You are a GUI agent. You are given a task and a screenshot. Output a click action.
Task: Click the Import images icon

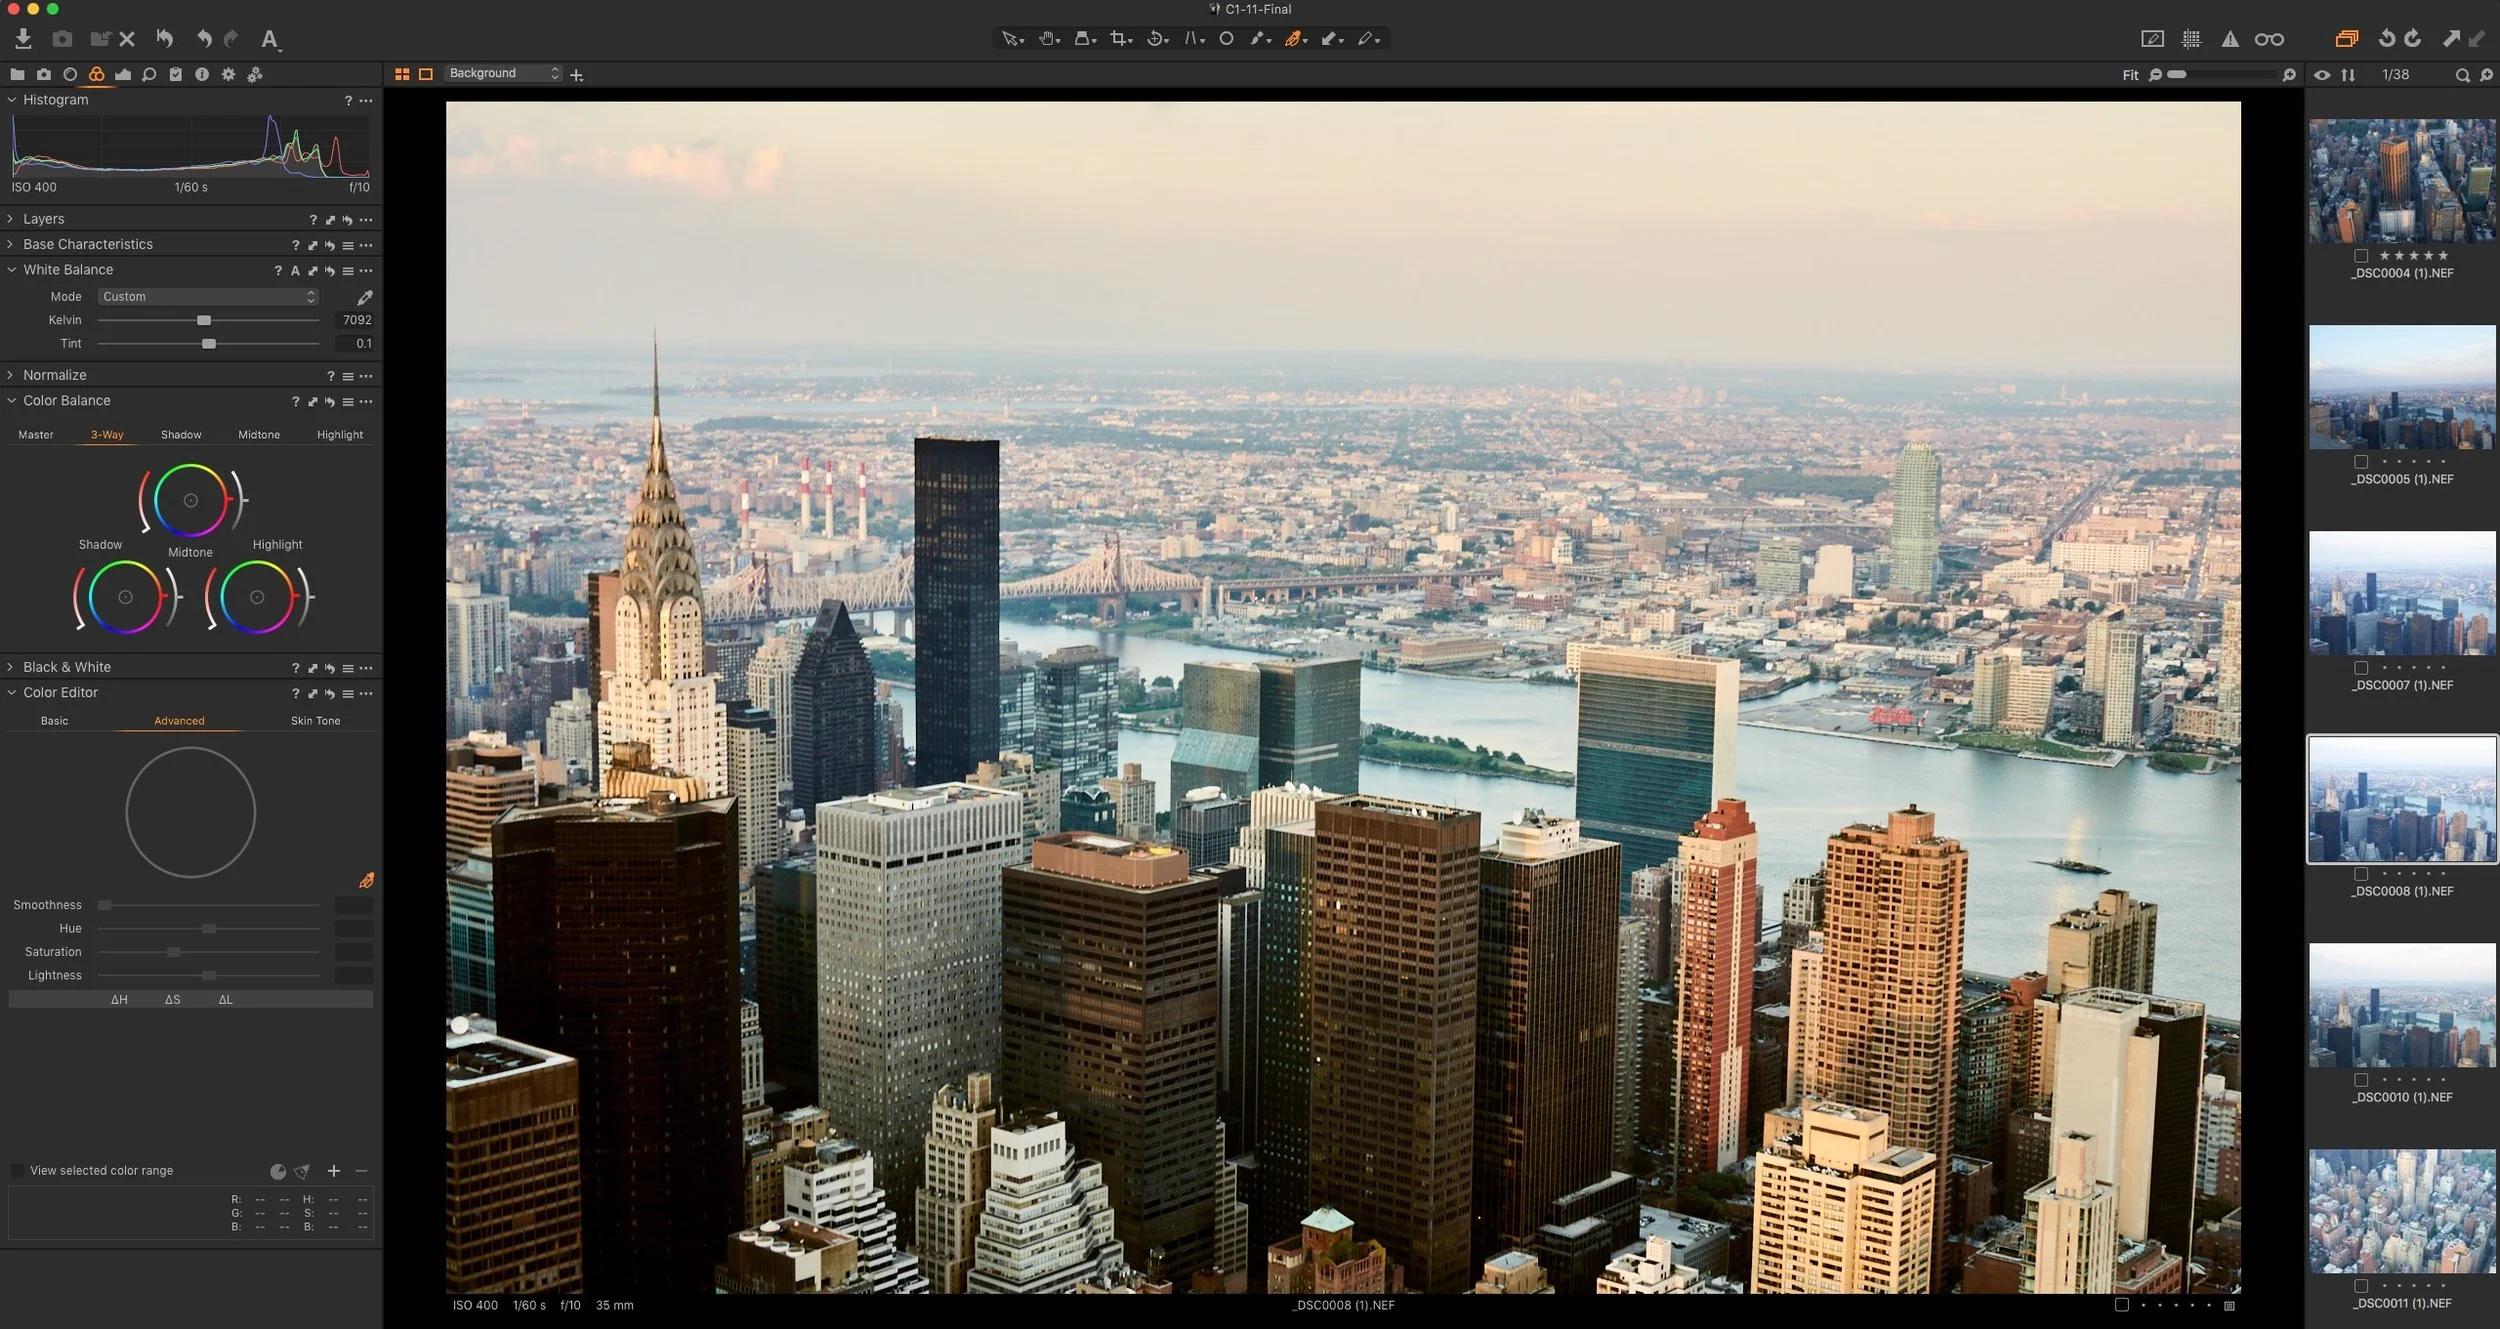[x=24, y=39]
